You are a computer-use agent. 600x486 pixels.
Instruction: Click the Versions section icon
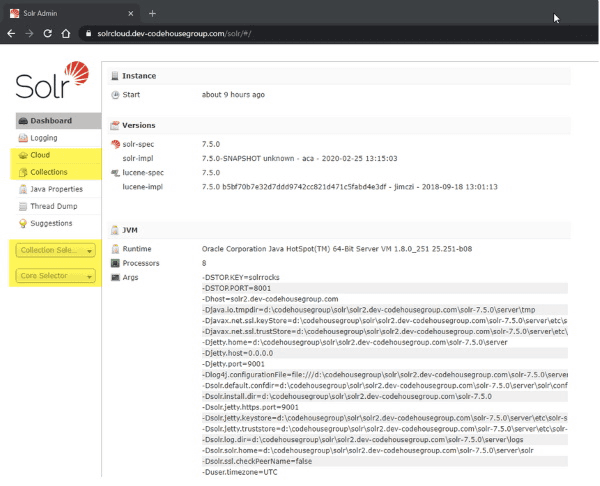point(115,125)
